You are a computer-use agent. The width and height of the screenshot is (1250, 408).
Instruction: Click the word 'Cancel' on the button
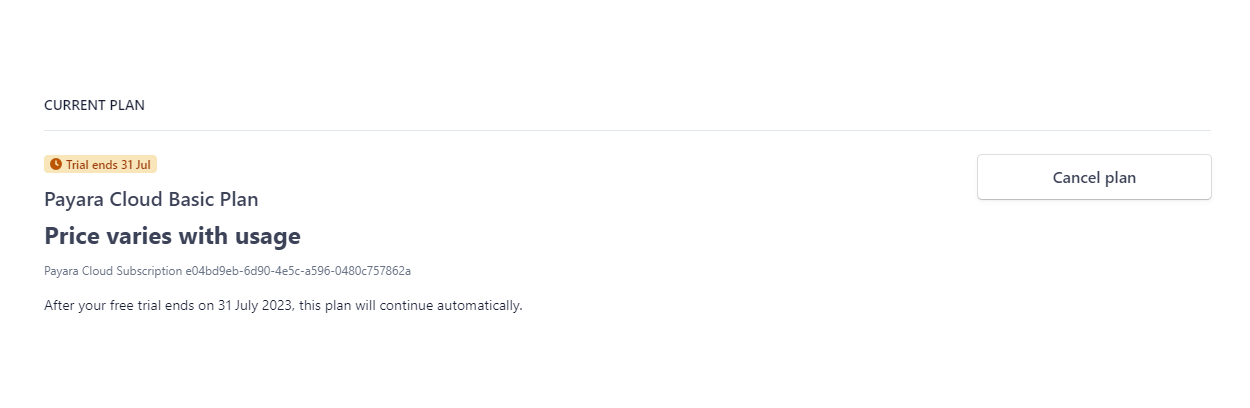pos(1076,177)
